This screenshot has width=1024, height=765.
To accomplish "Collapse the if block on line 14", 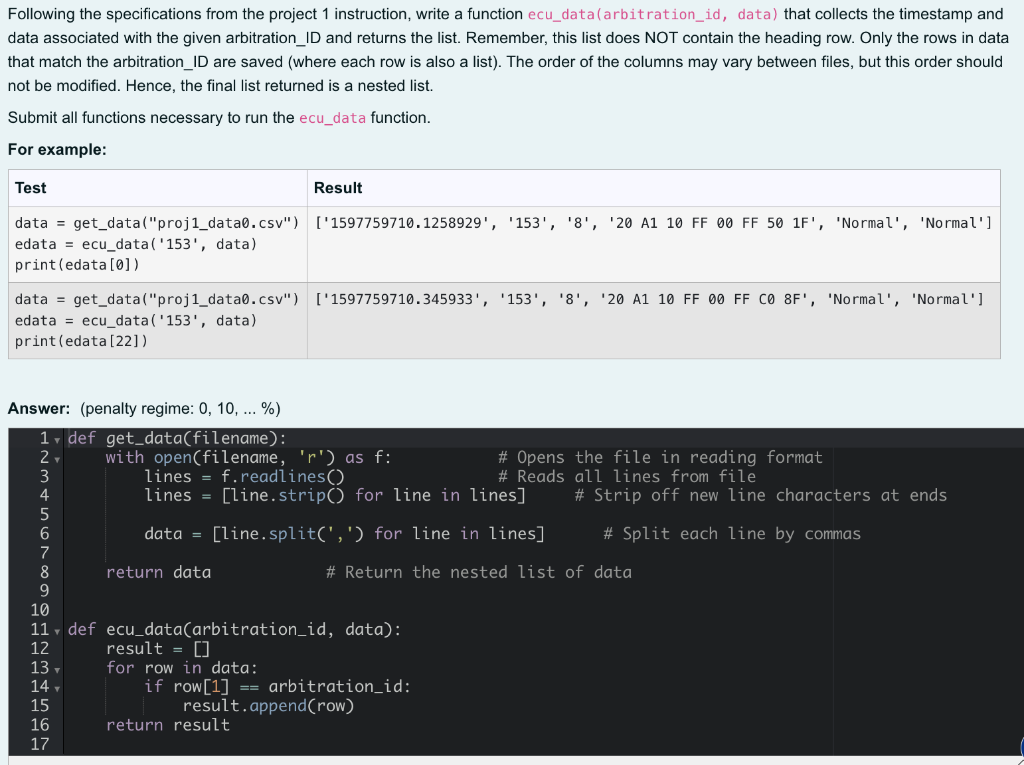I will pyautogui.click(x=57, y=689).
